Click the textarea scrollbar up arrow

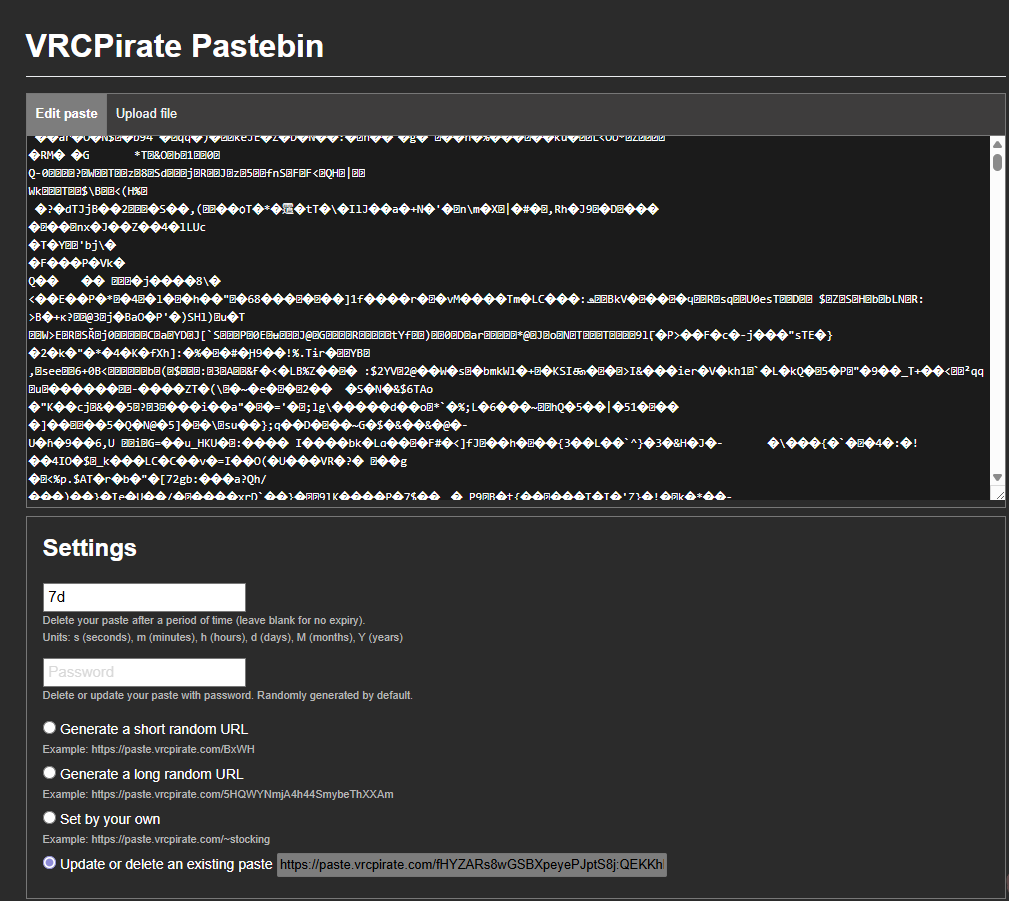[997, 144]
